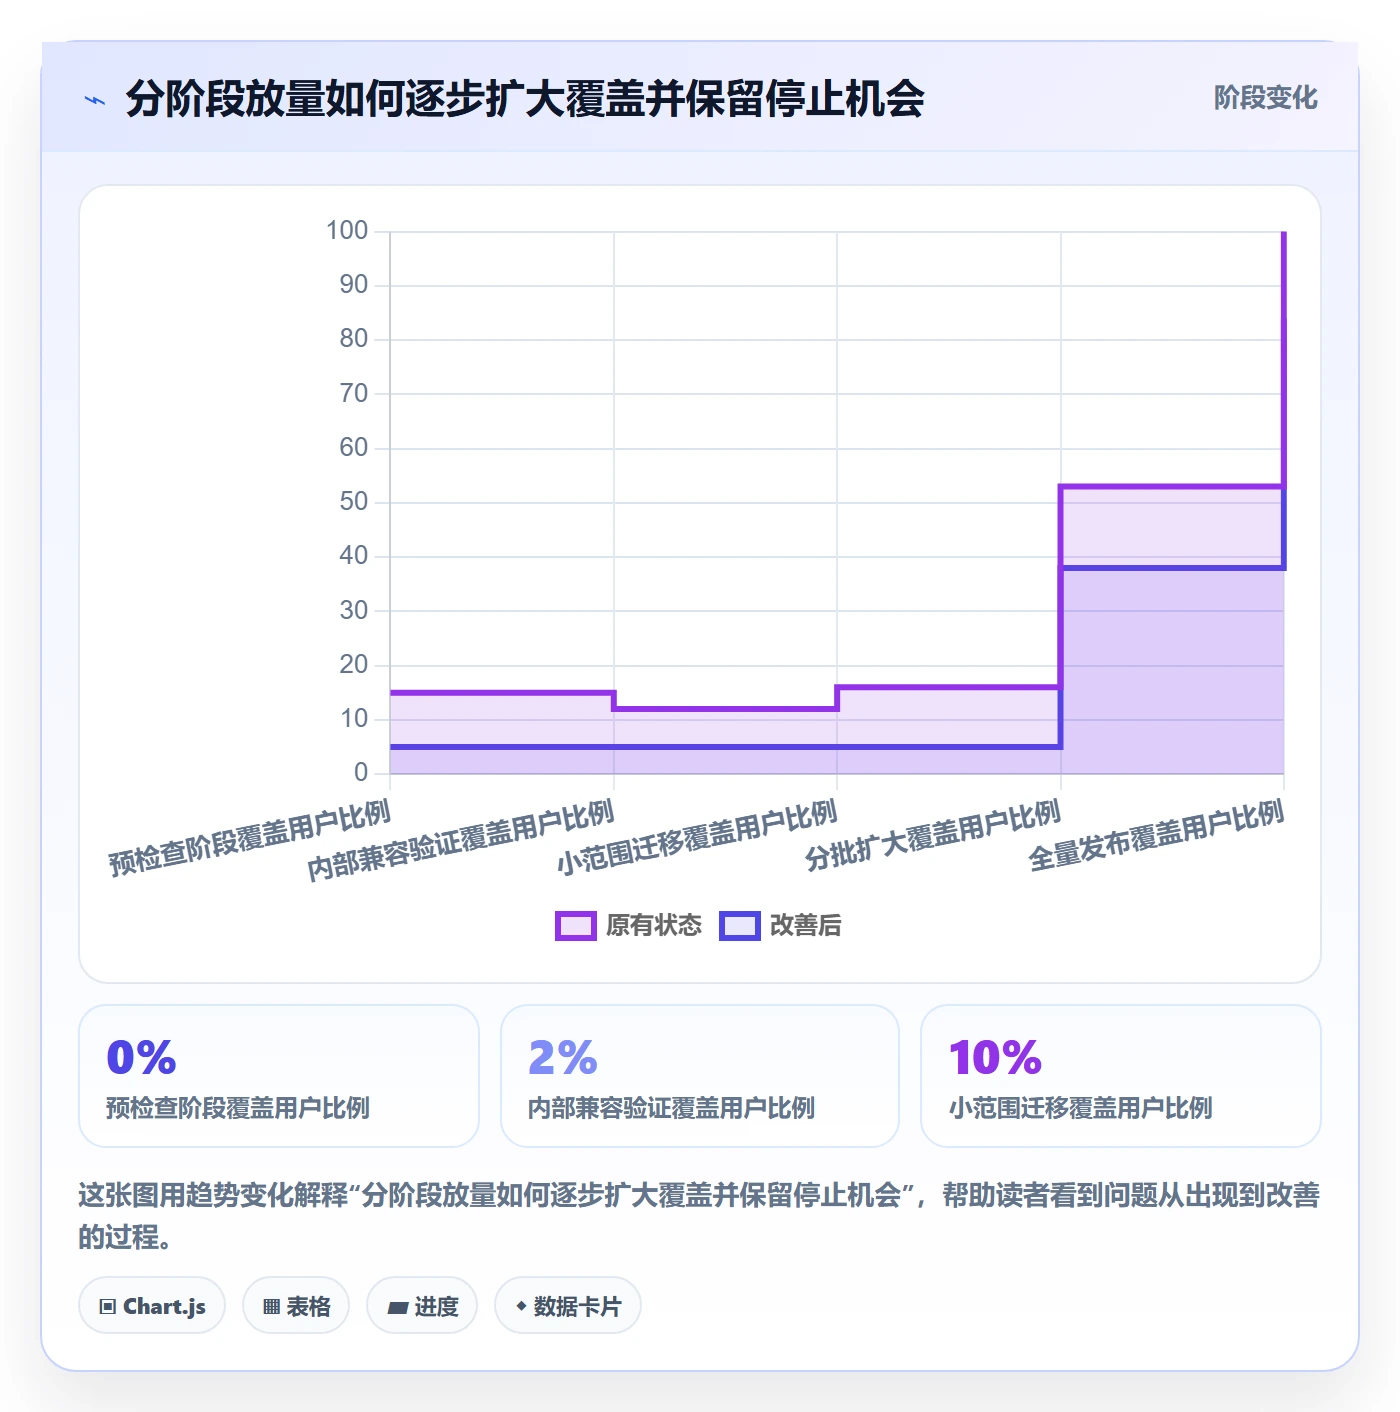Open the 10% 小范围迁移覆盖用户比例 card
The image size is (1400, 1412).
[1121, 1076]
